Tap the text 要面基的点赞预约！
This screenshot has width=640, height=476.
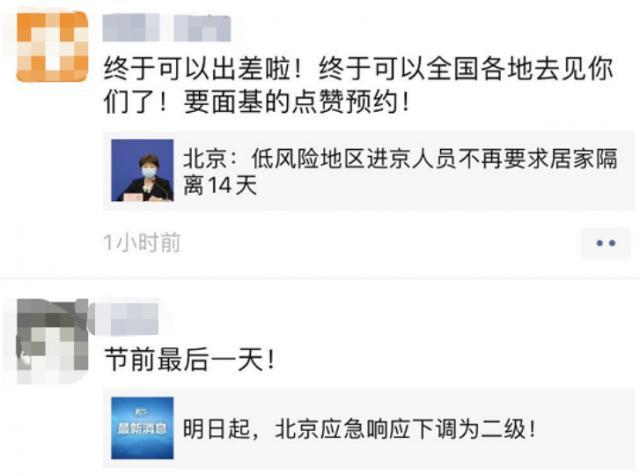pos(297,102)
